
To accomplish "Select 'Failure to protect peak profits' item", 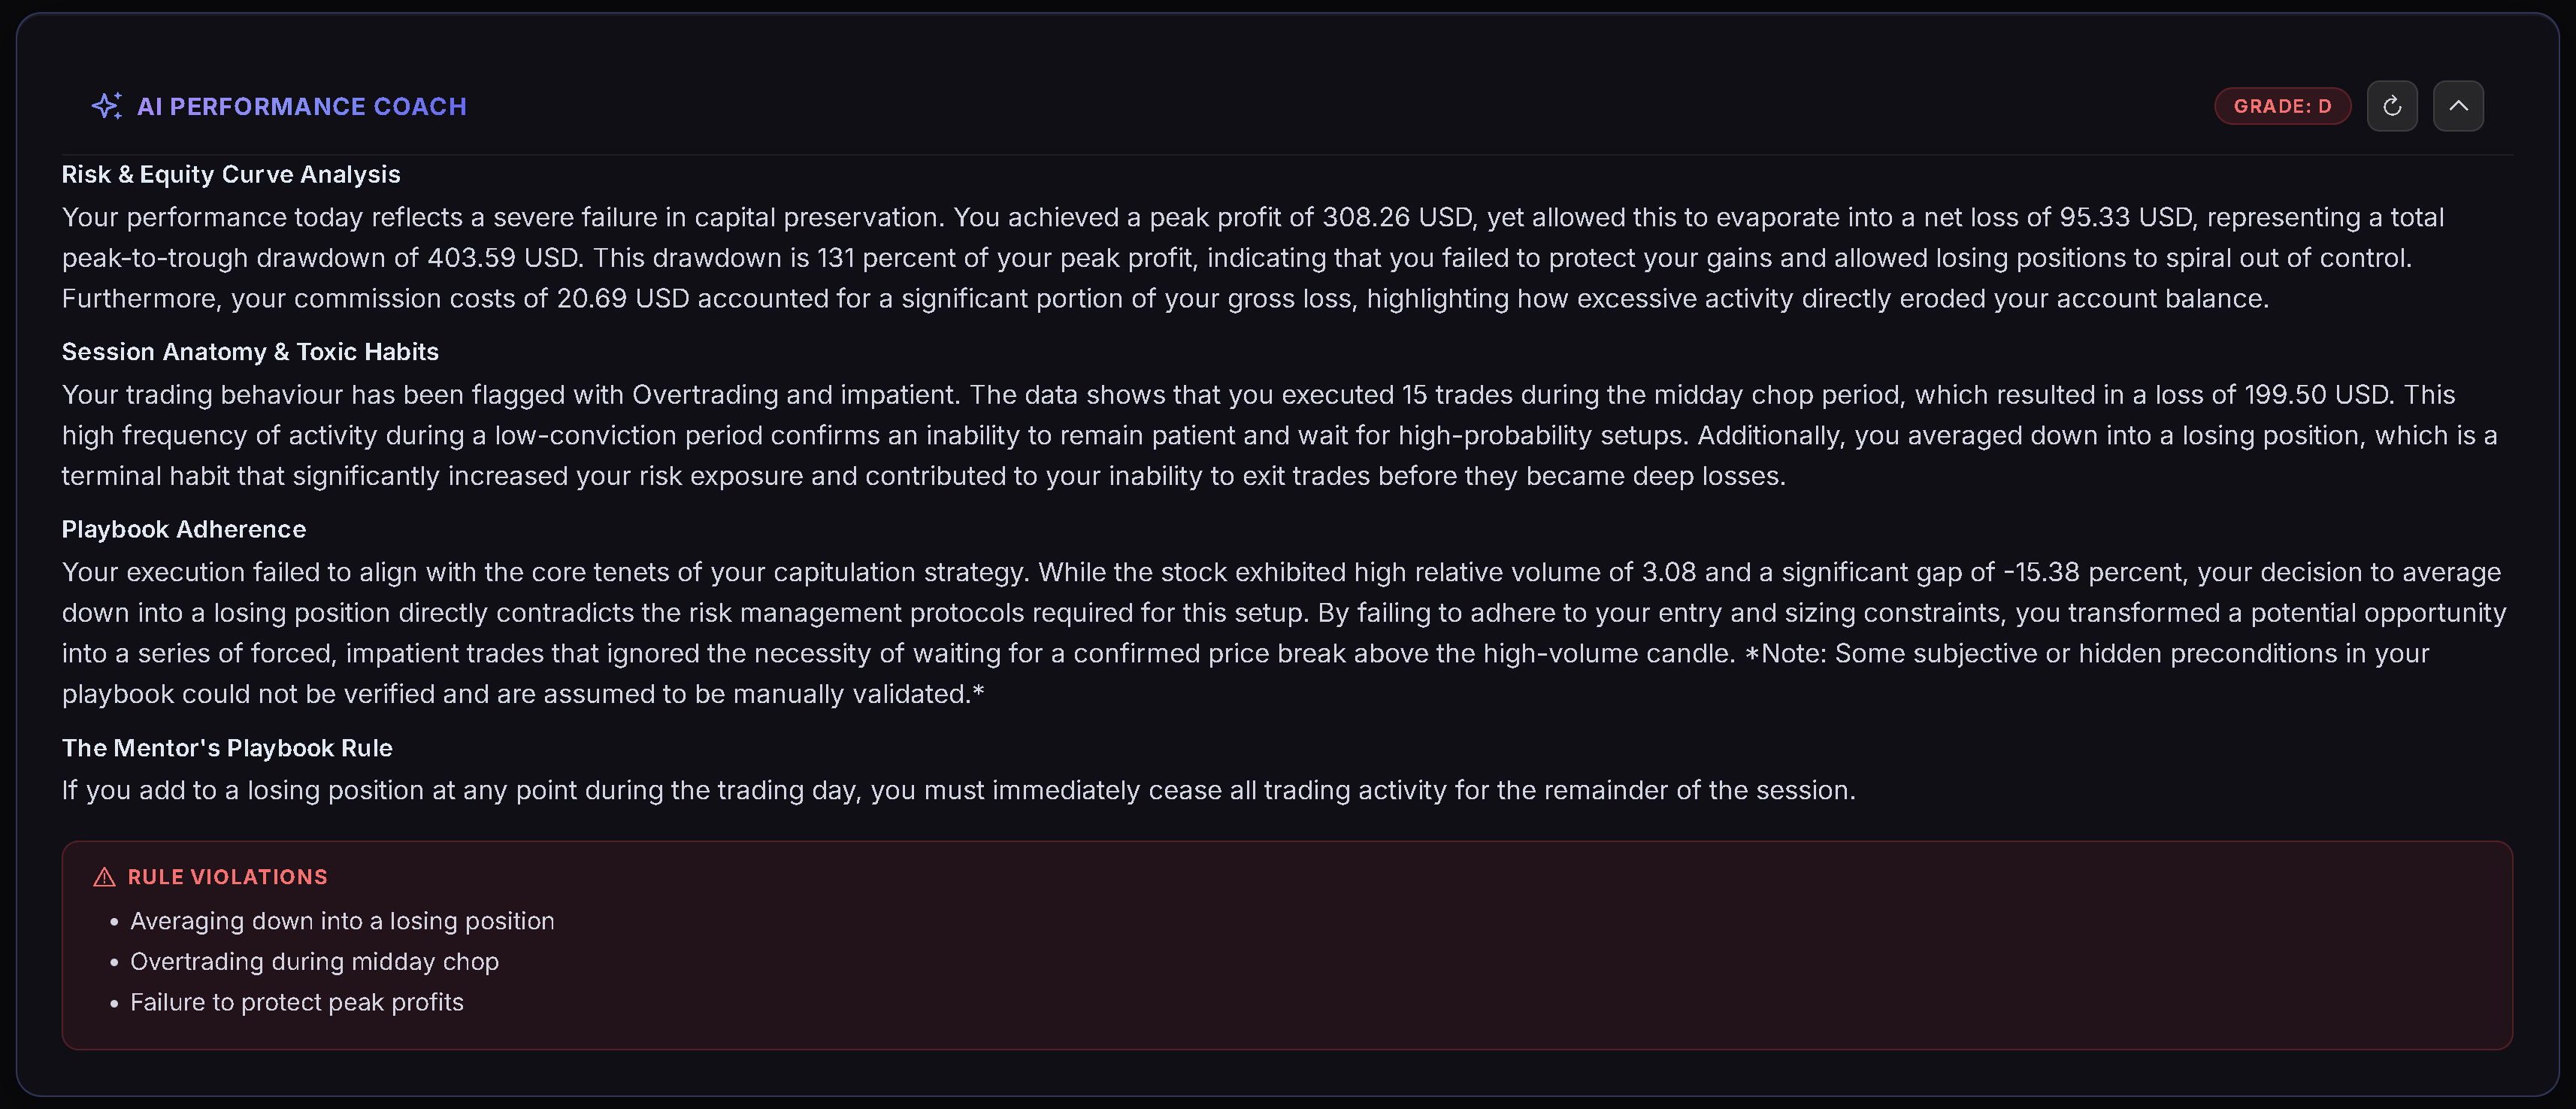I will (297, 1001).
